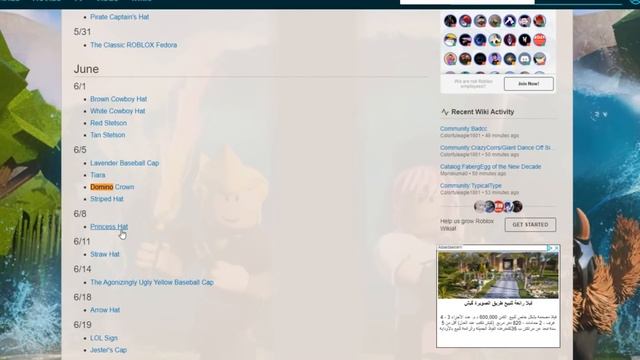This screenshot has height=360, width=640.
Task: Open the Jester's Cap link
Action: click(x=108, y=350)
